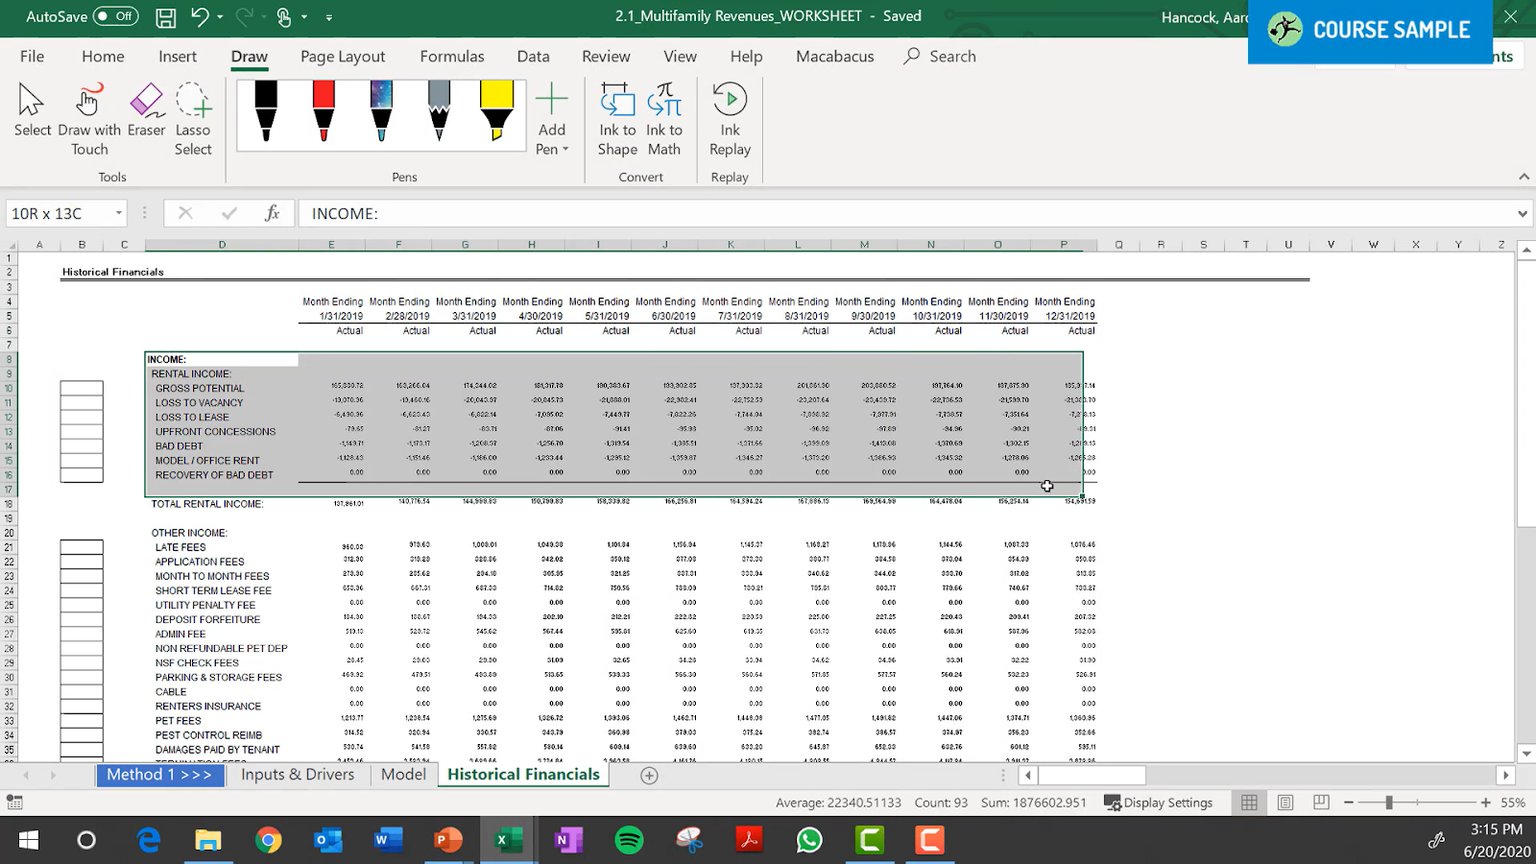This screenshot has width=1536, height=864.
Task: Add a new sheet
Action: (x=649, y=775)
